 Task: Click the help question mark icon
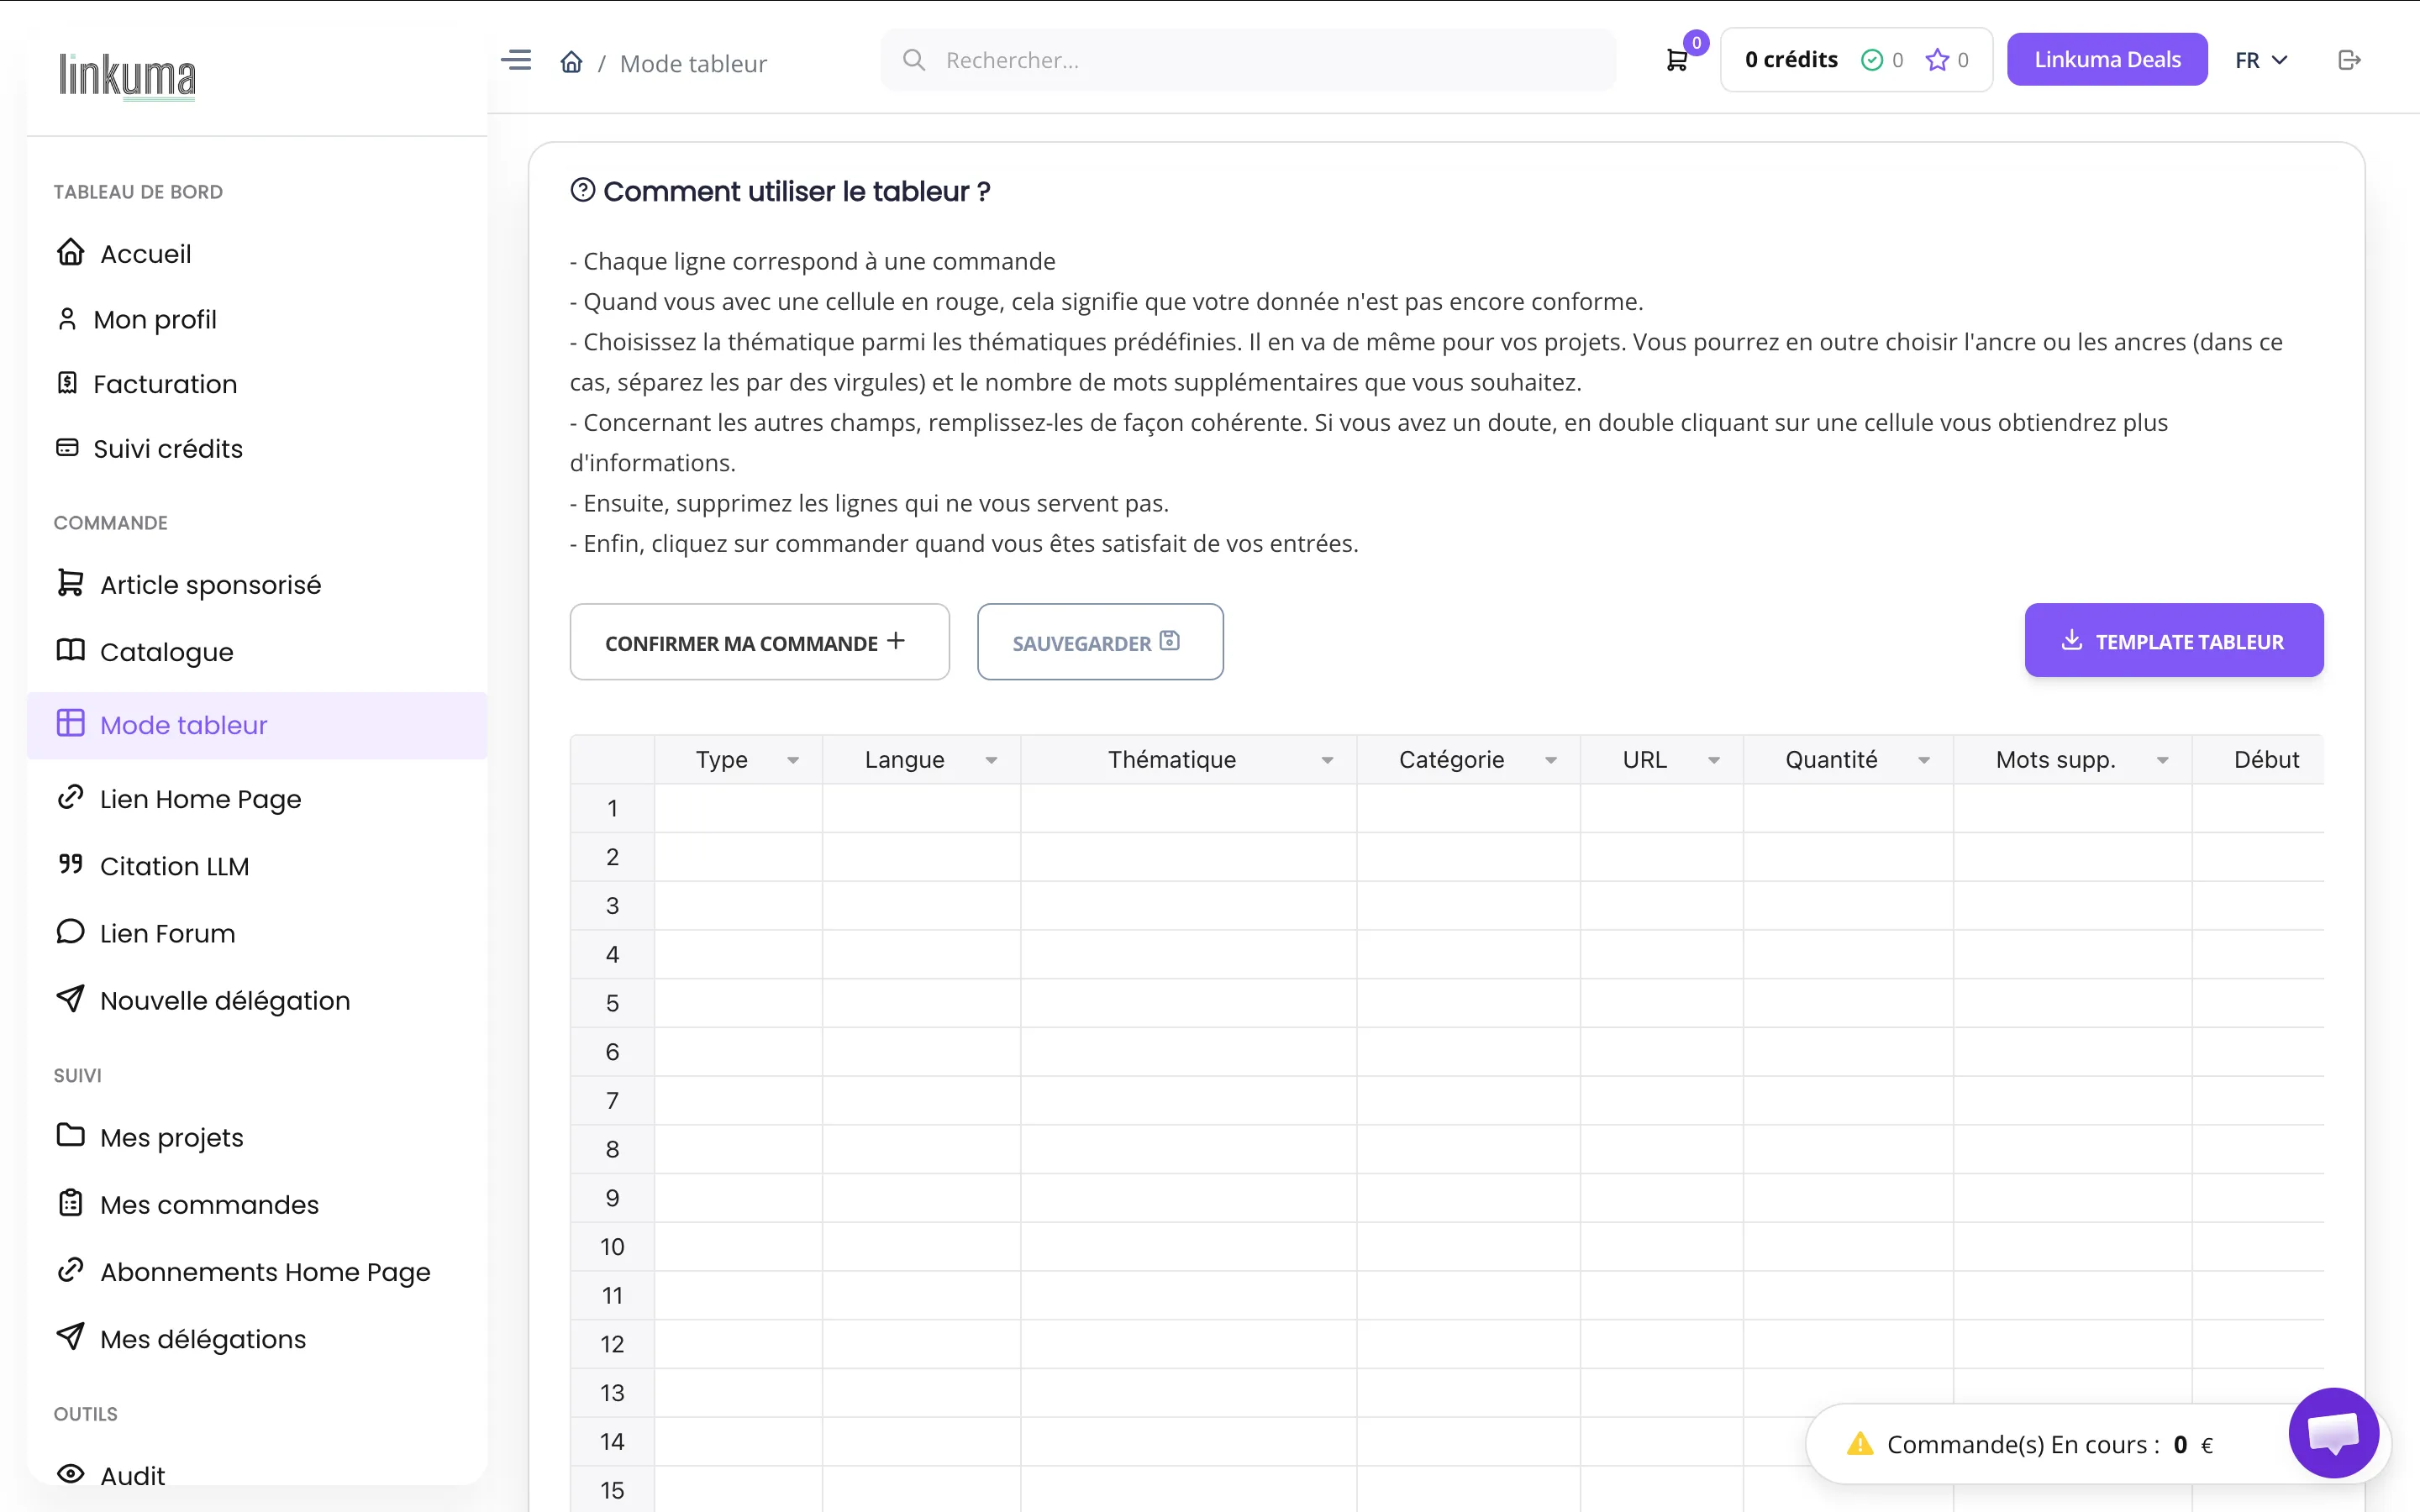point(582,190)
